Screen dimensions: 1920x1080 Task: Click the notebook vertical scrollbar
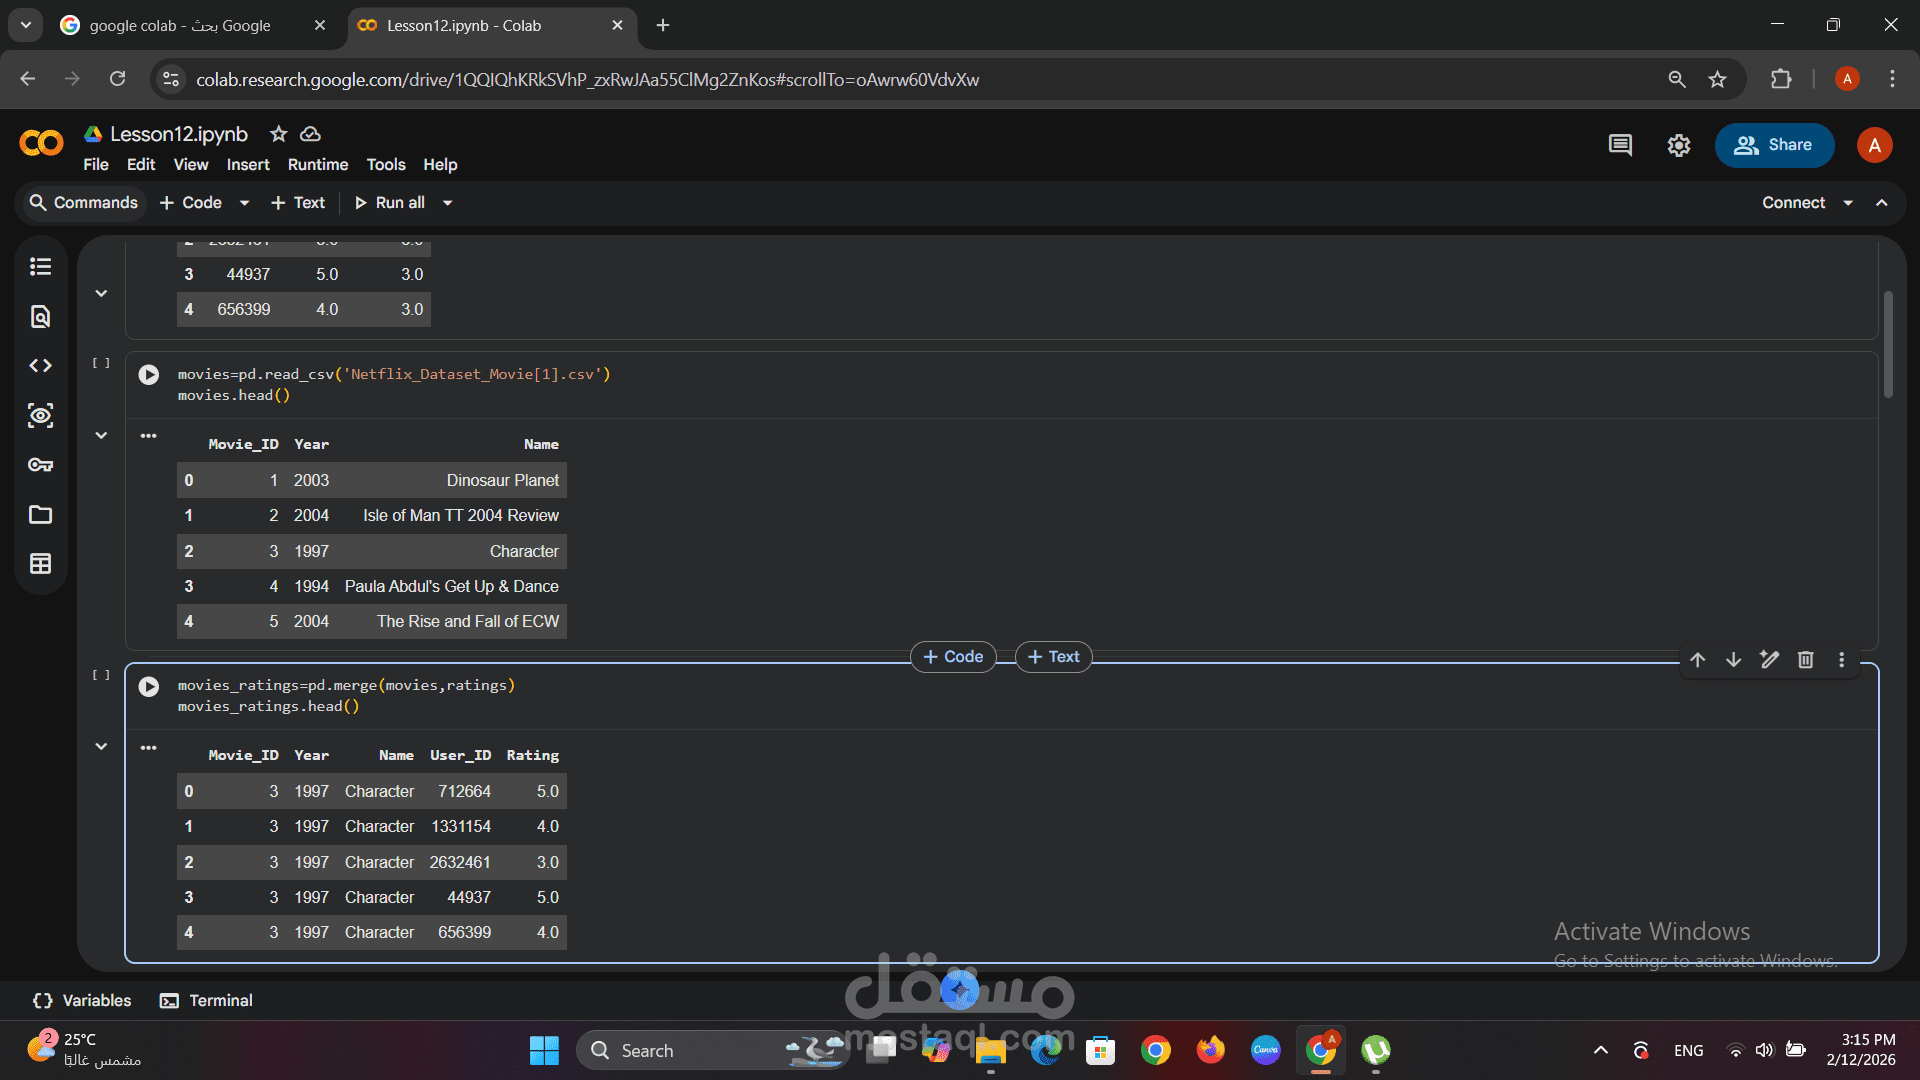point(1888,345)
